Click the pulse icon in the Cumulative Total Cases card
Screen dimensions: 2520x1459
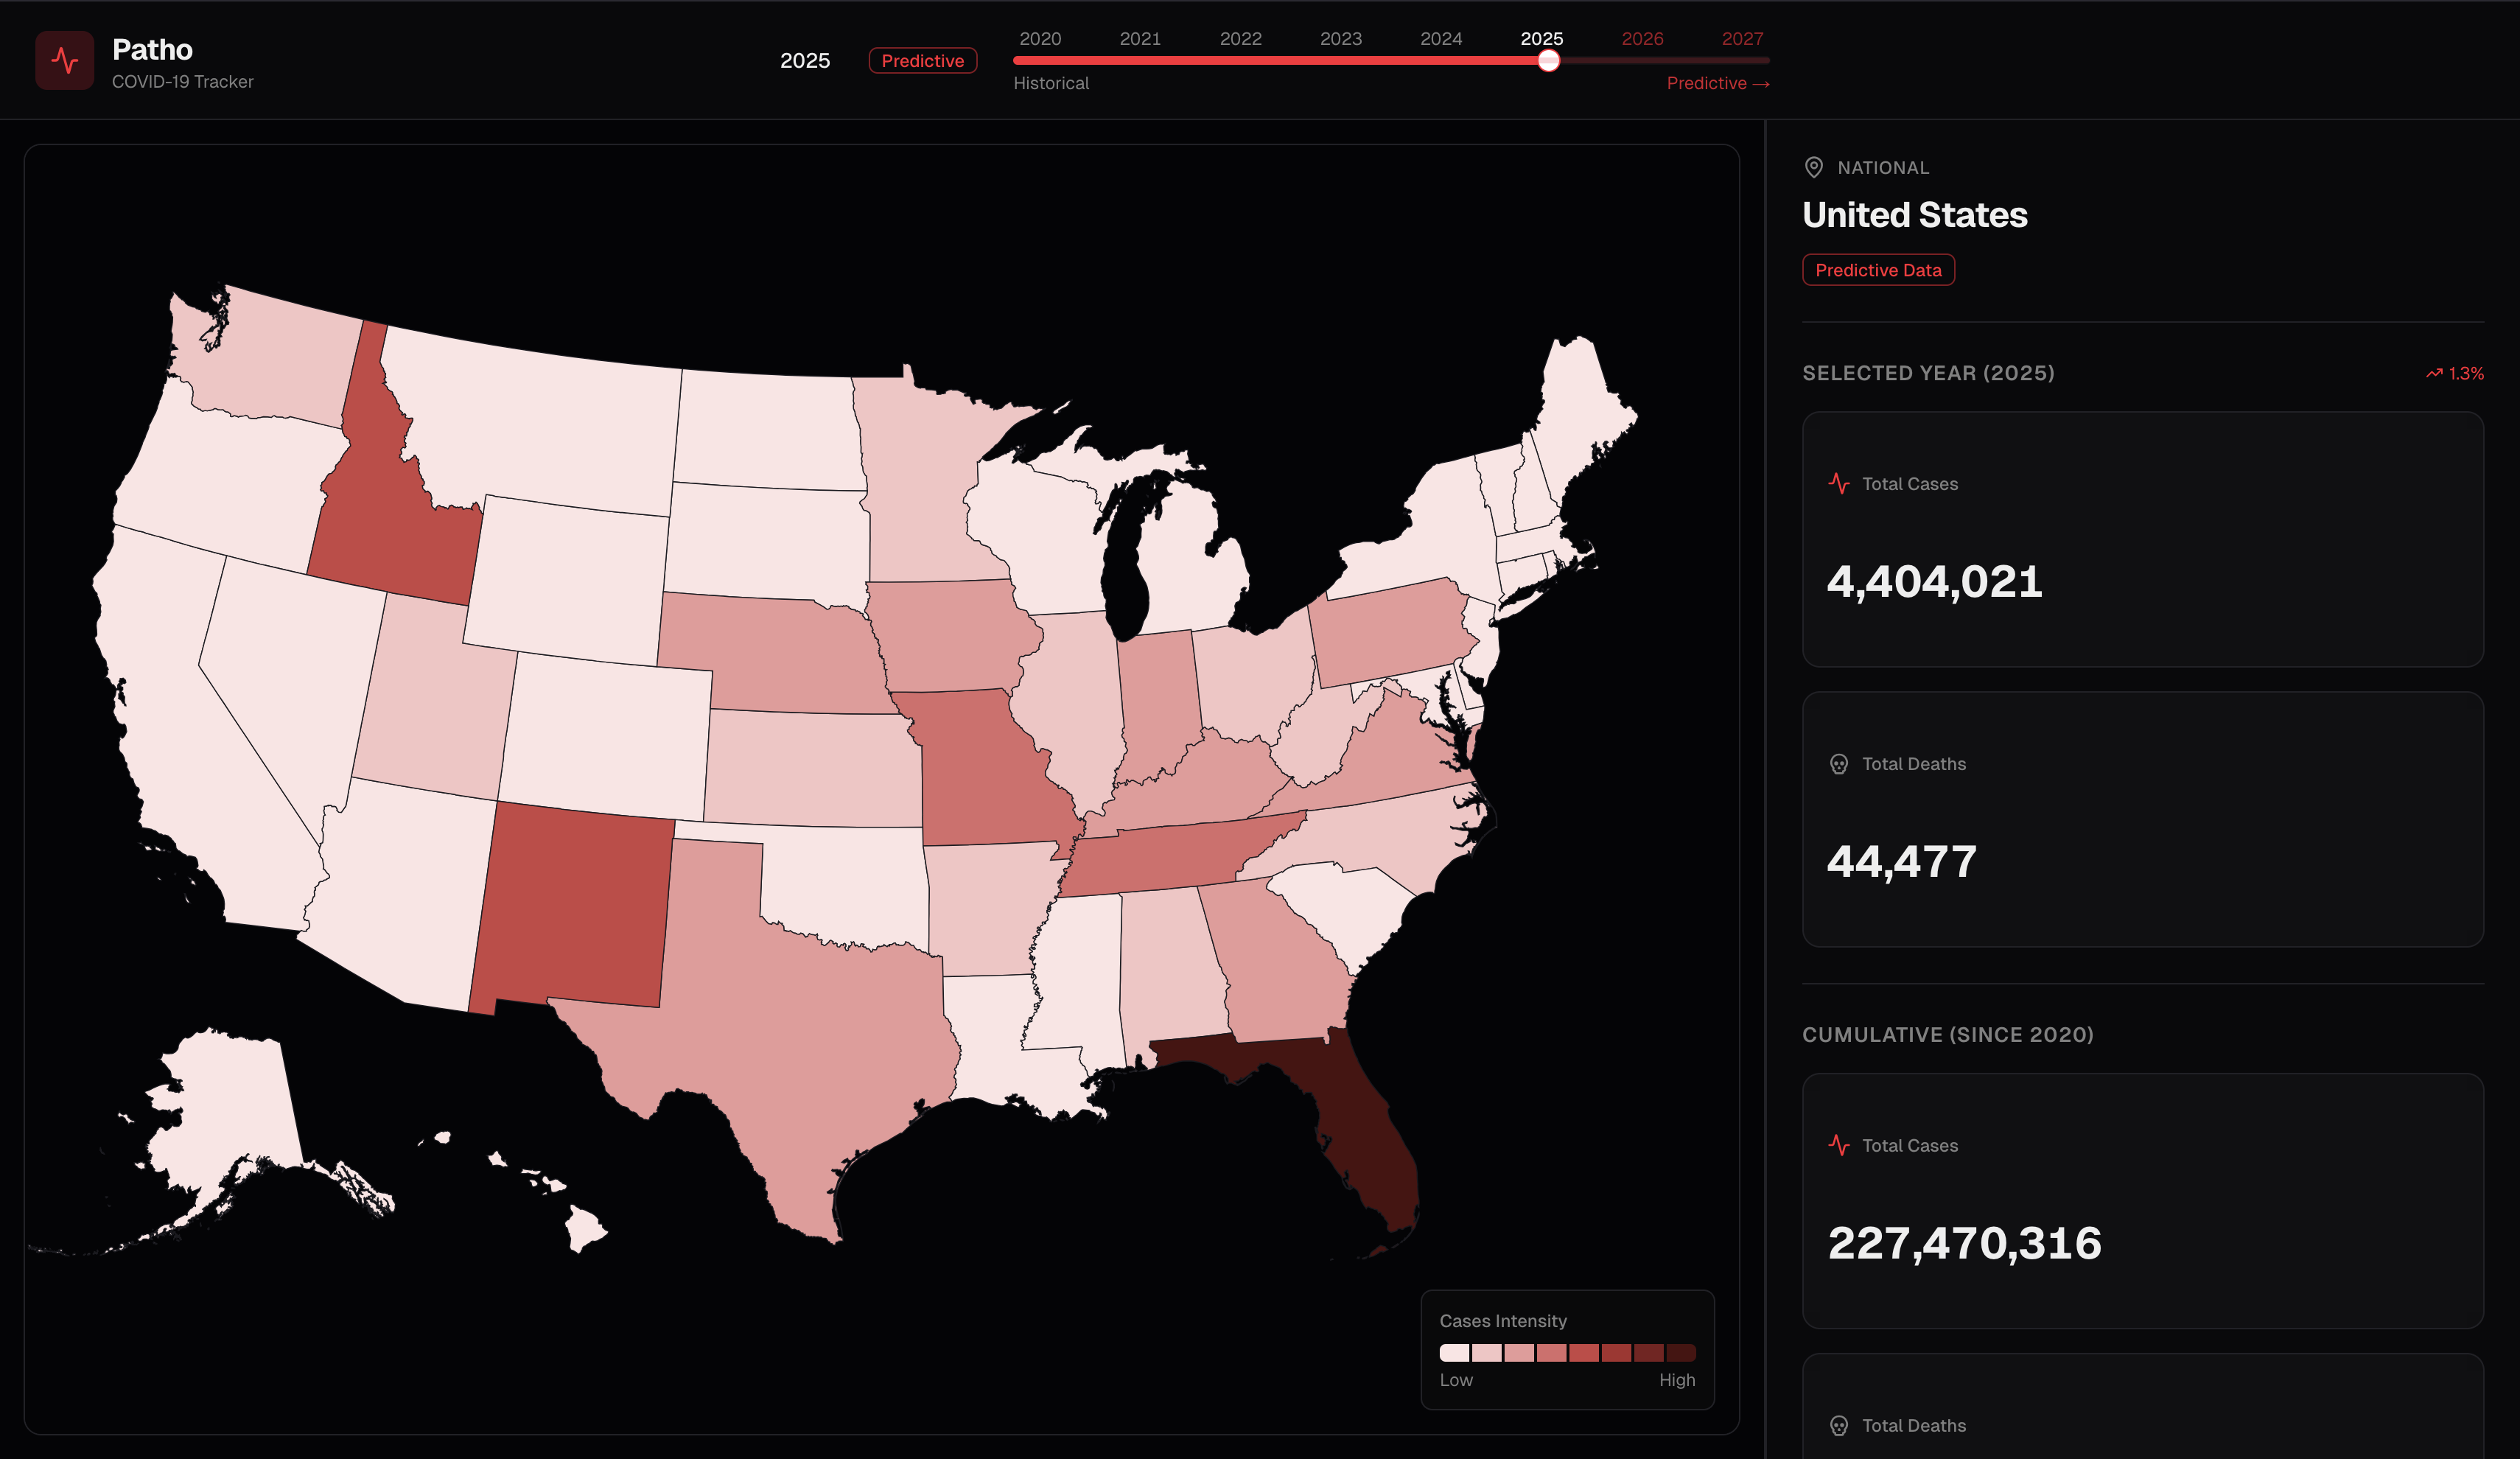1838,1145
